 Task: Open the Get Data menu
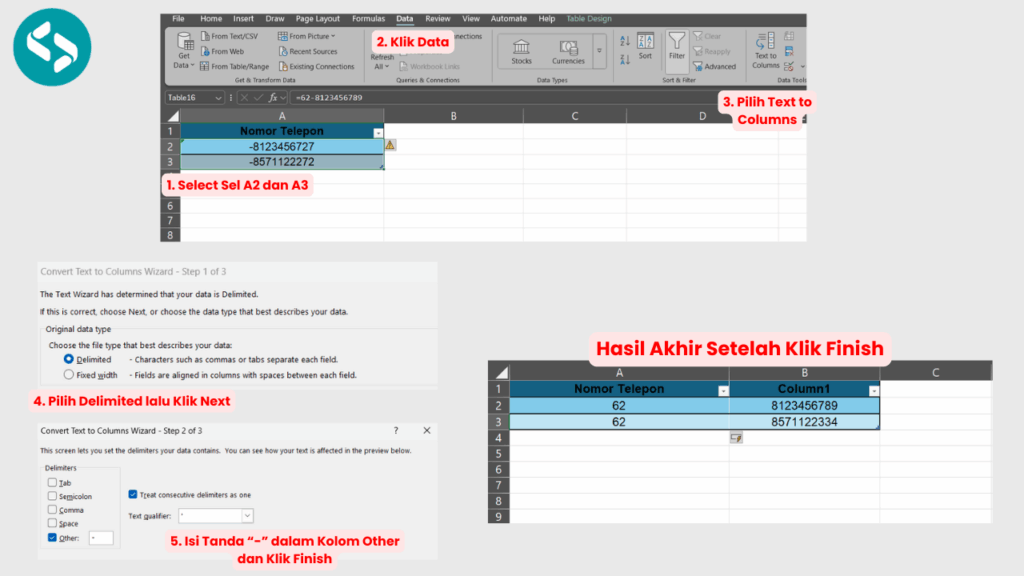(x=184, y=51)
